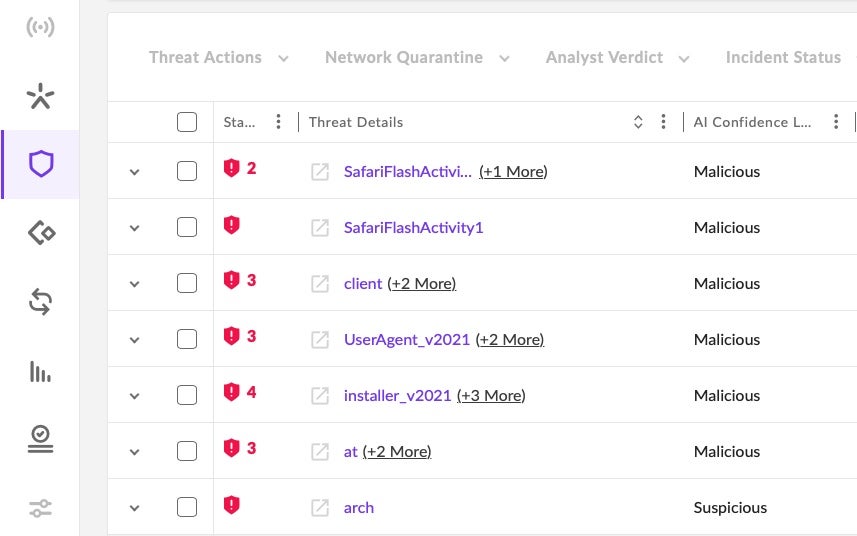The image size is (857, 536).
Task: Sort by the Threat Details column arrows
Action: tap(638, 122)
